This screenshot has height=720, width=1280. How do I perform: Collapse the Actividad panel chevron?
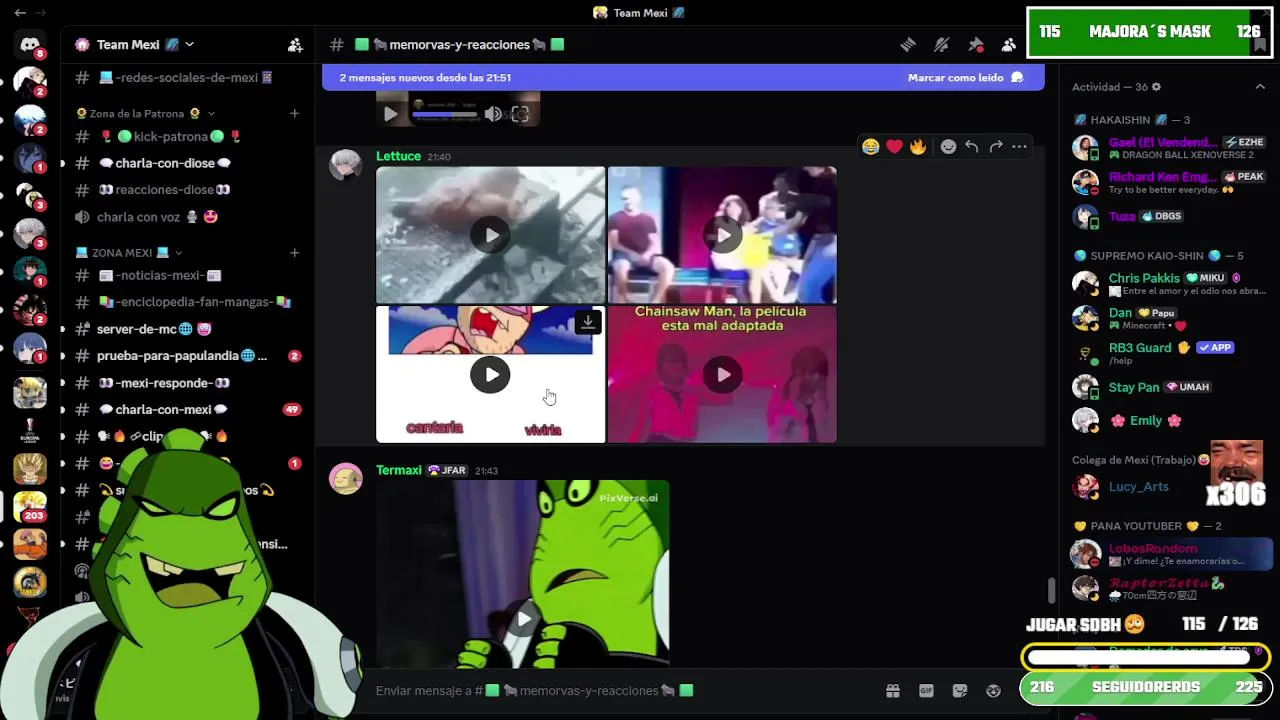(x=1260, y=87)
